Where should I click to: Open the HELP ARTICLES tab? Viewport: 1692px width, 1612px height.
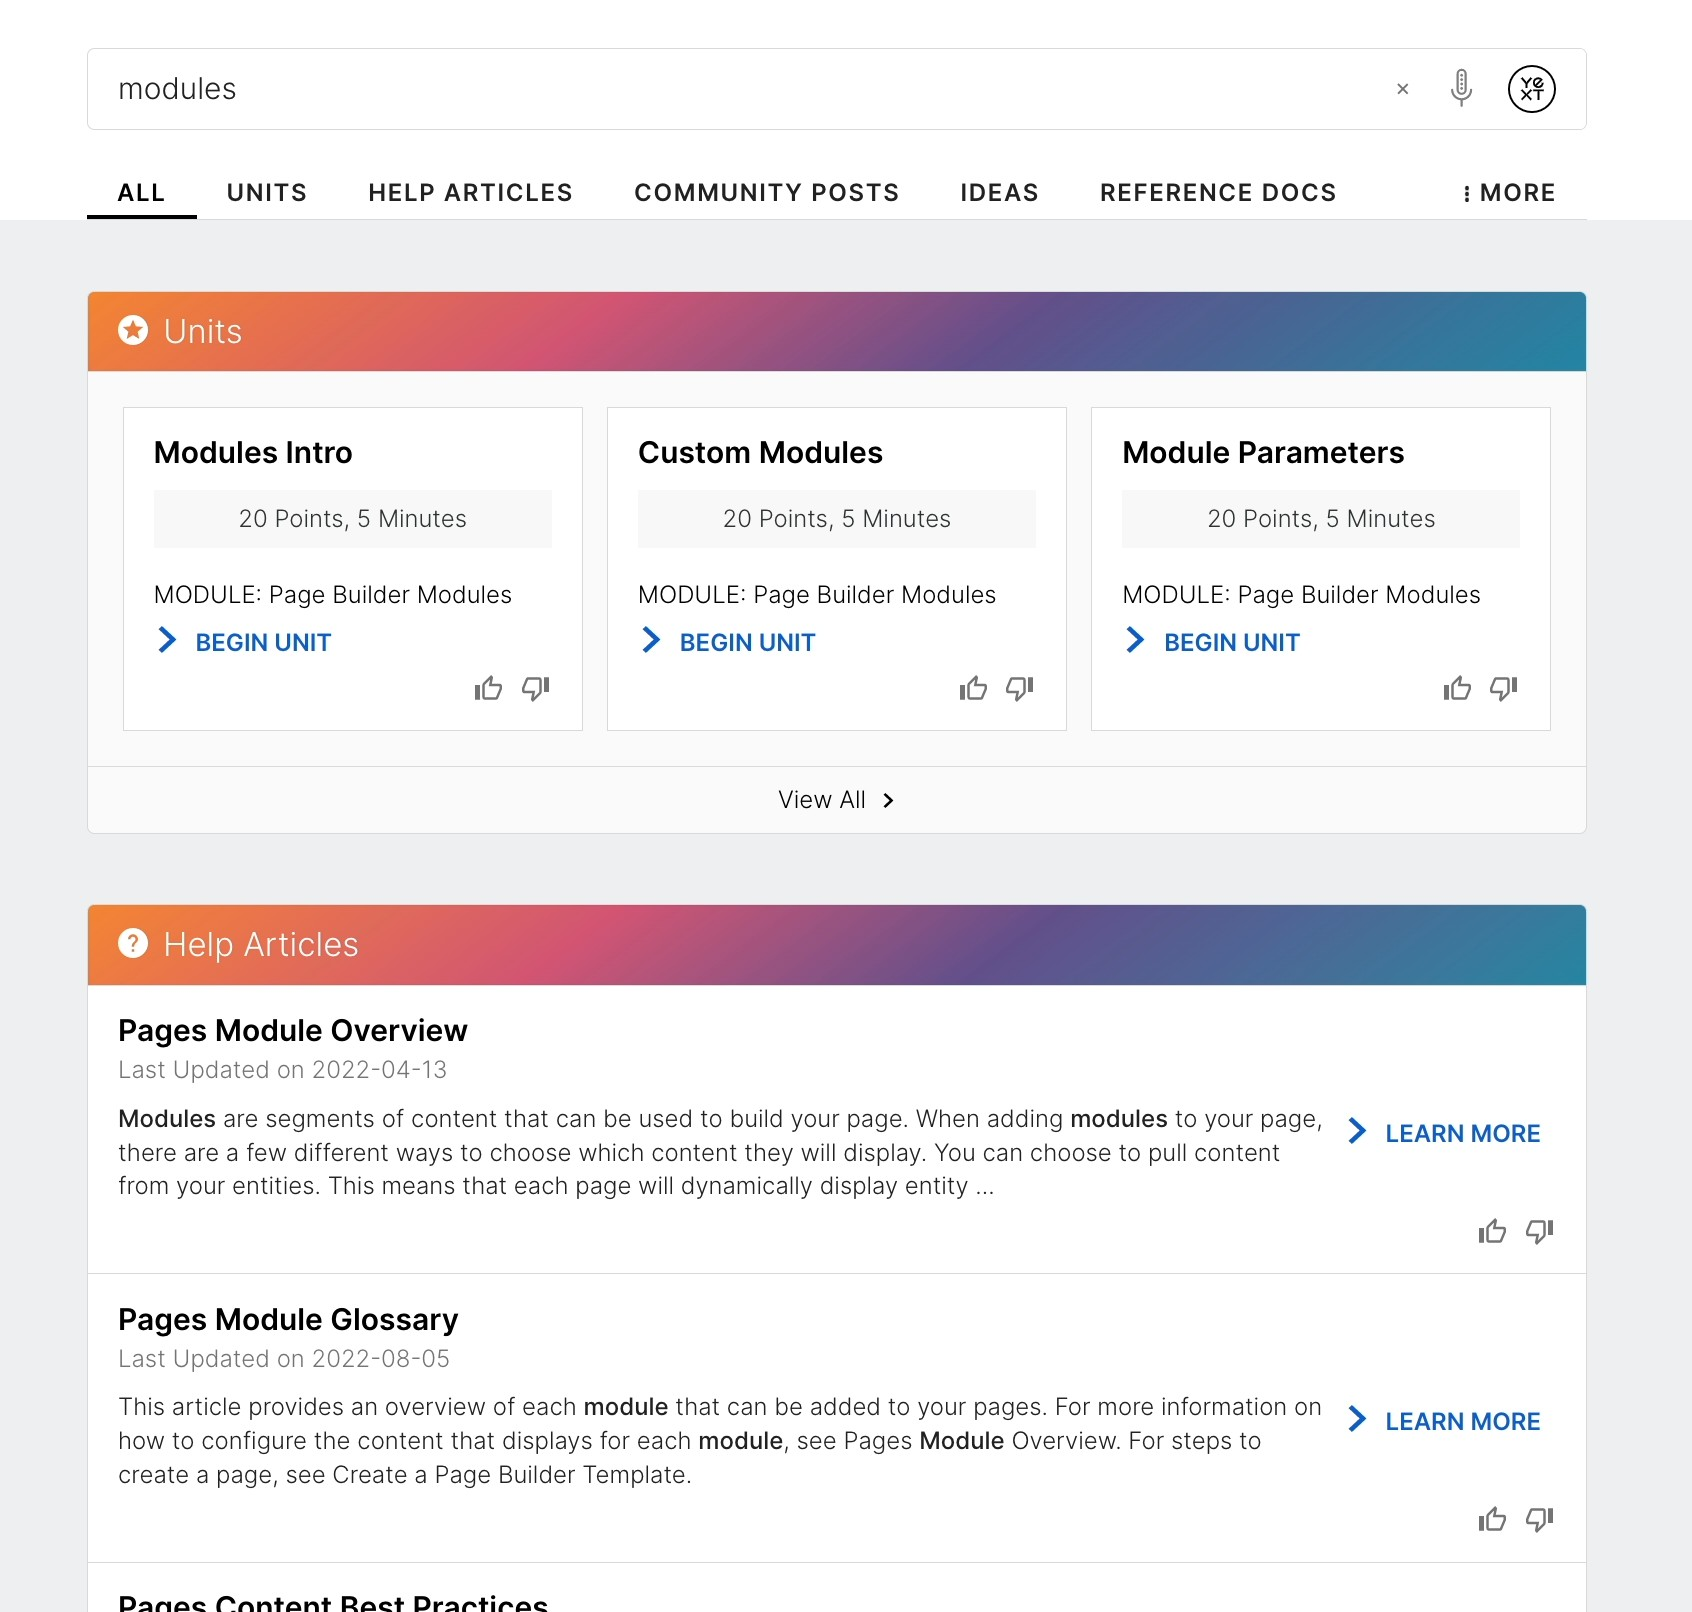coord(470,192)
